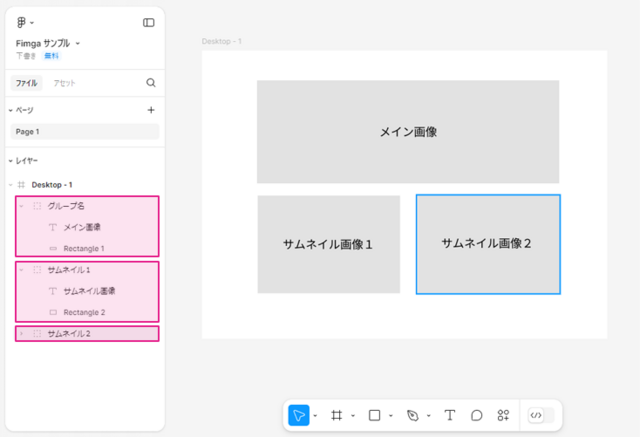The height and width of the screenshot is (437, 640).
Task: Toggle the sidebar collapse icon
Action: [x=149, y=22]
